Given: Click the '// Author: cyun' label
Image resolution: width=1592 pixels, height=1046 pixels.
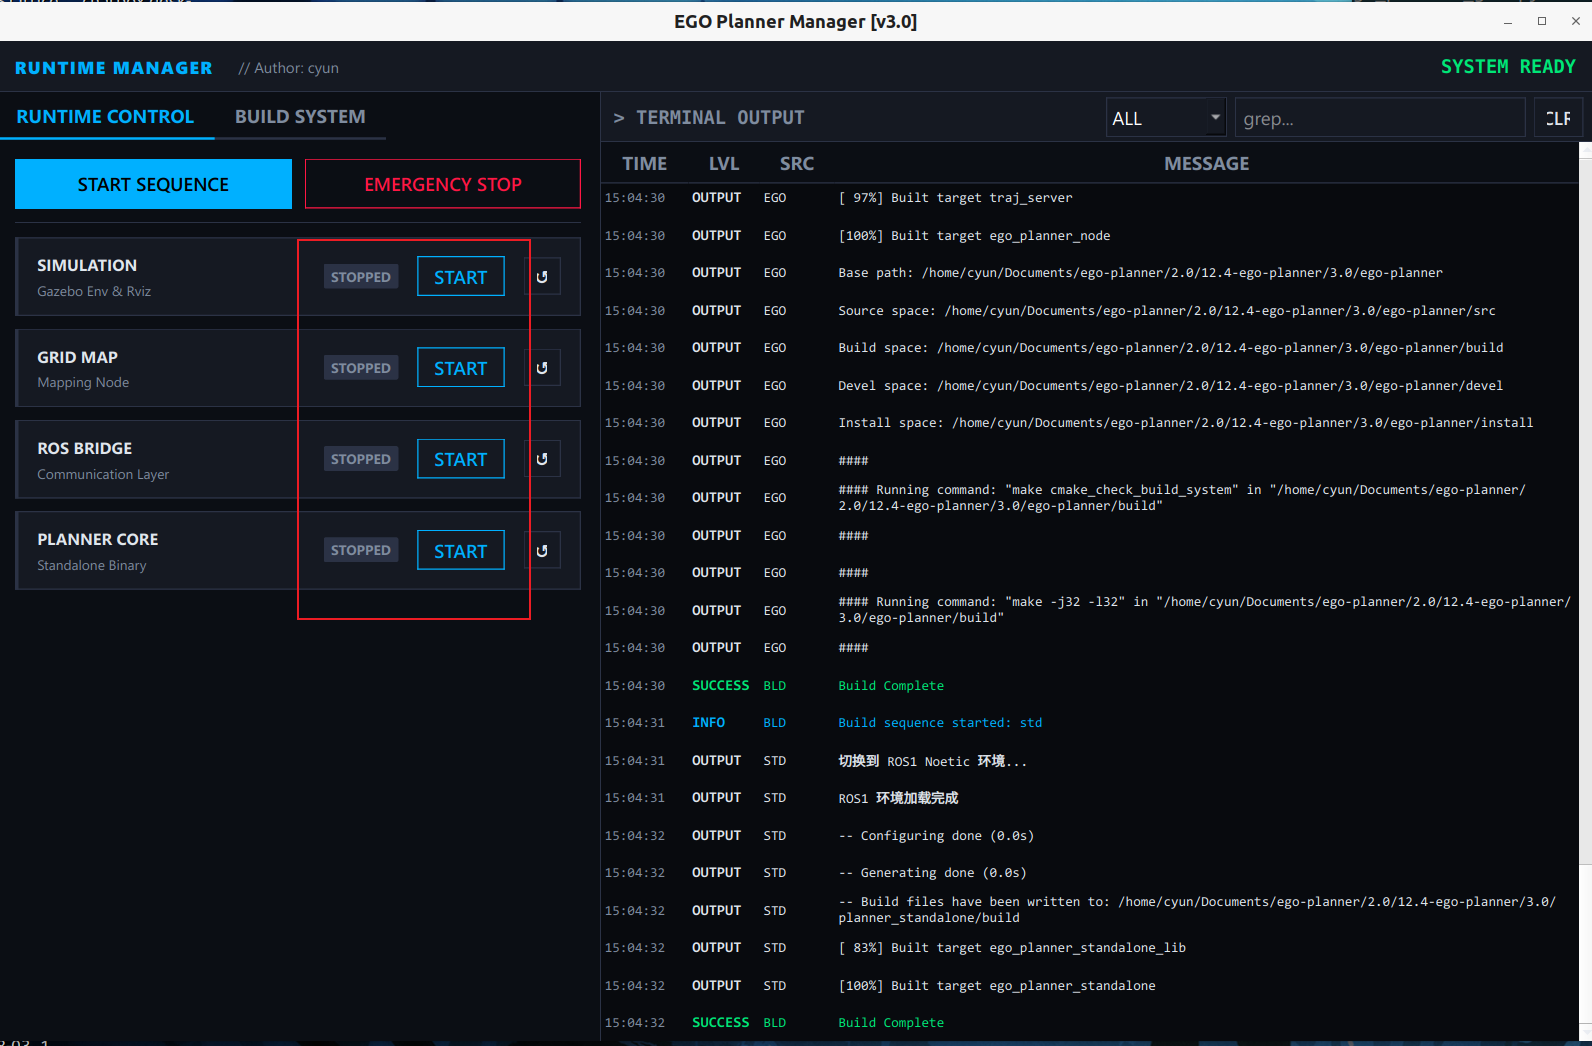Looking at the screenshot, I should (x=289, y=68).
